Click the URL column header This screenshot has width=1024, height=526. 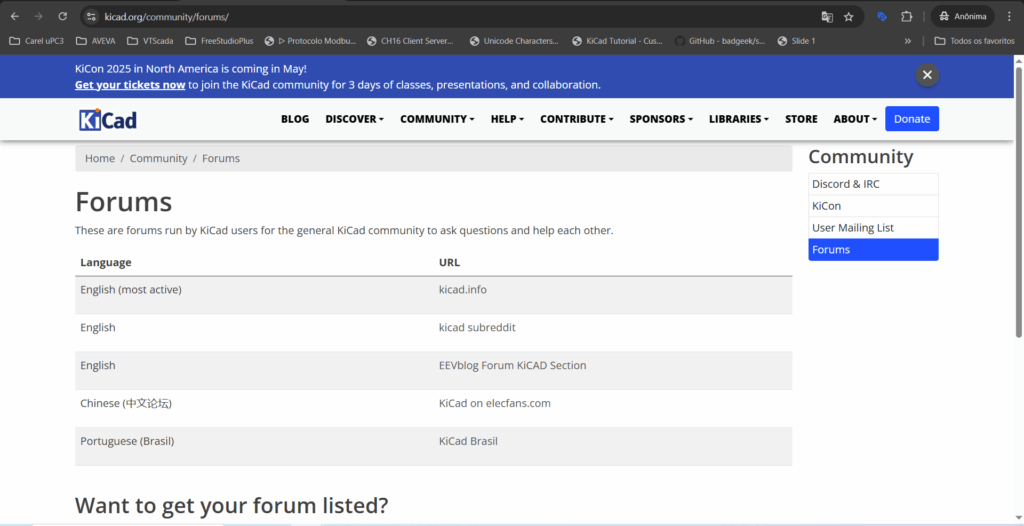[x=449, y=262]
